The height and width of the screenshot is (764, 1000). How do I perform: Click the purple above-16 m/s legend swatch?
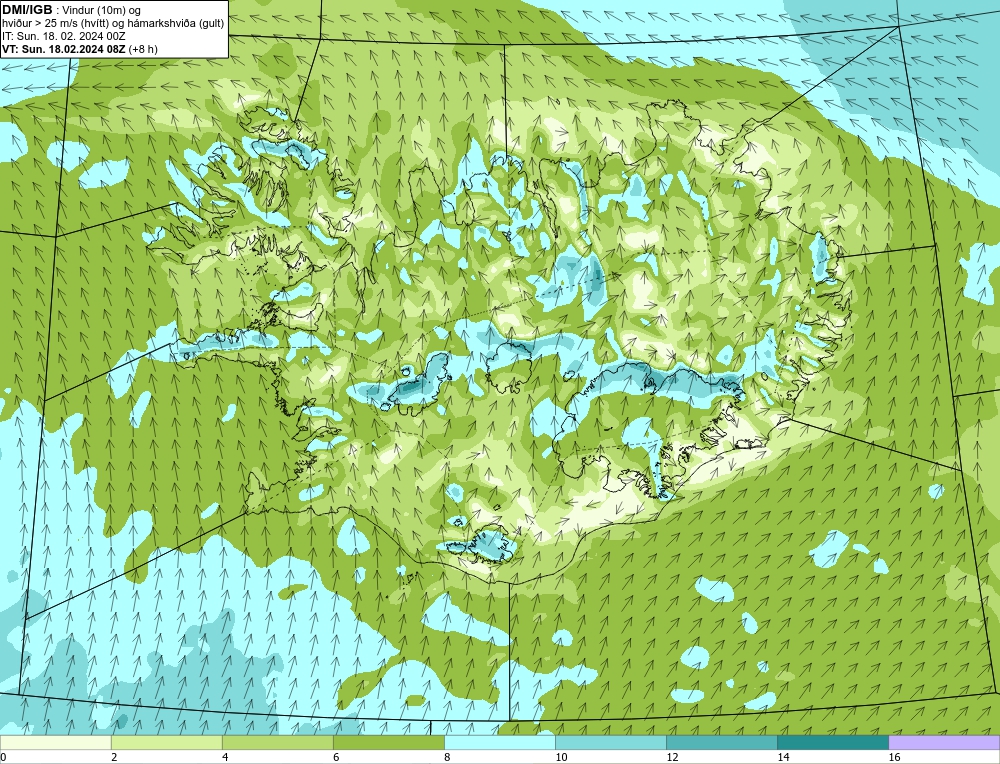[944, 742]
